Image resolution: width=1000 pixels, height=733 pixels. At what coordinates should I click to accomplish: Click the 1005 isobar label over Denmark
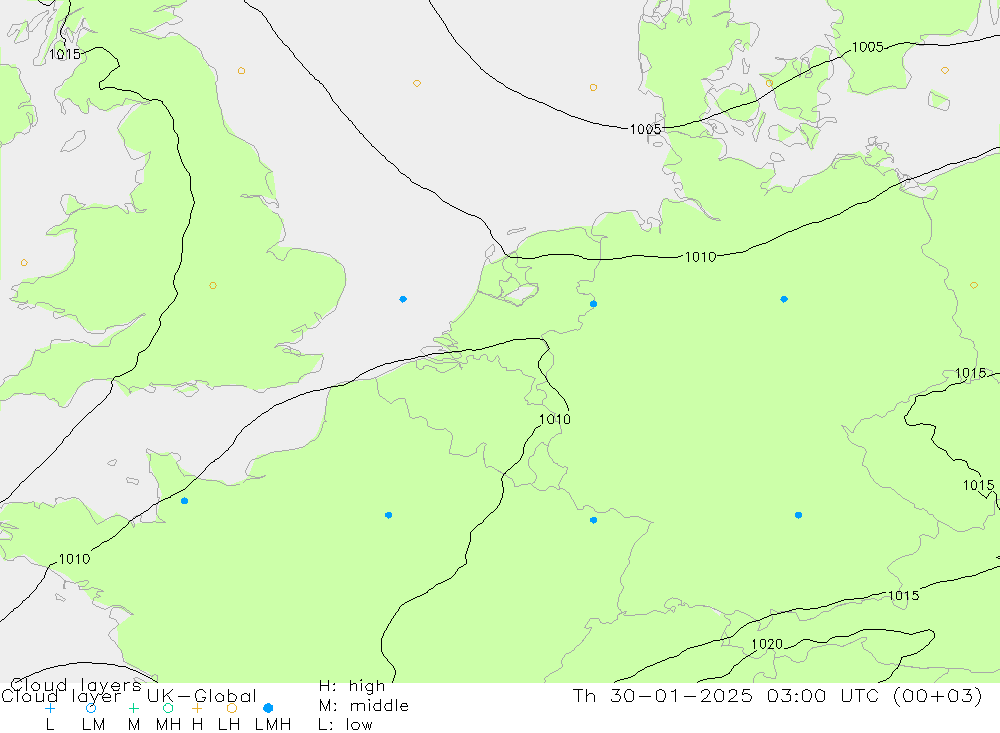868,47
